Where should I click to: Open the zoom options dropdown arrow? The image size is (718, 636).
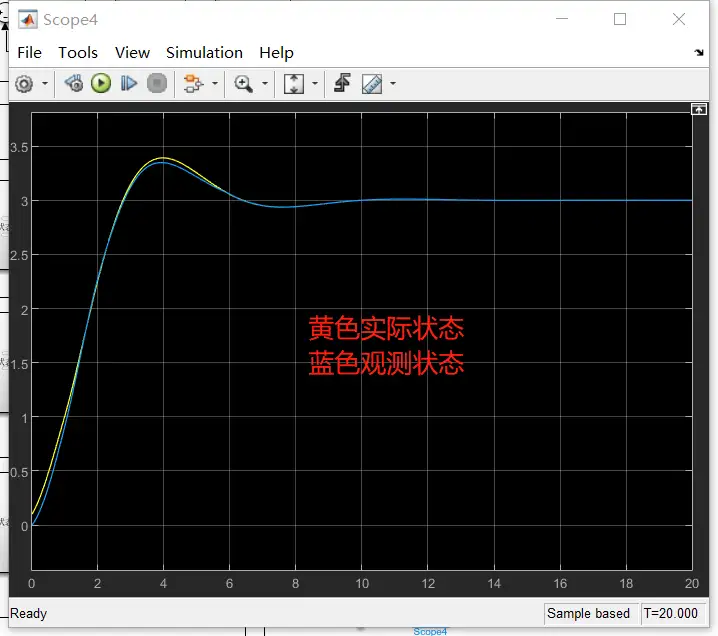(x=265, y=84)
